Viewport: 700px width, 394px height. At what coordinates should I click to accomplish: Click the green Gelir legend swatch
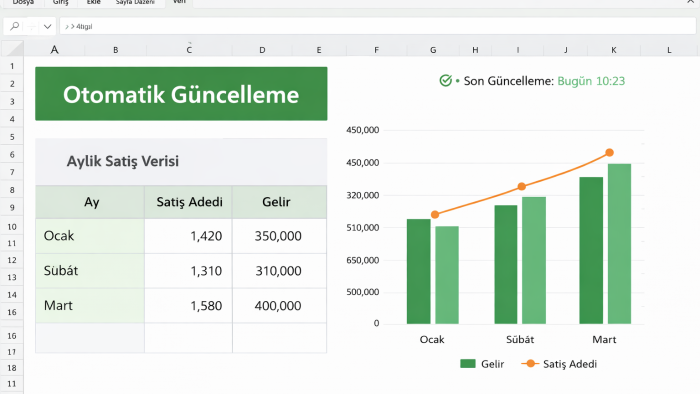[467, 364]
